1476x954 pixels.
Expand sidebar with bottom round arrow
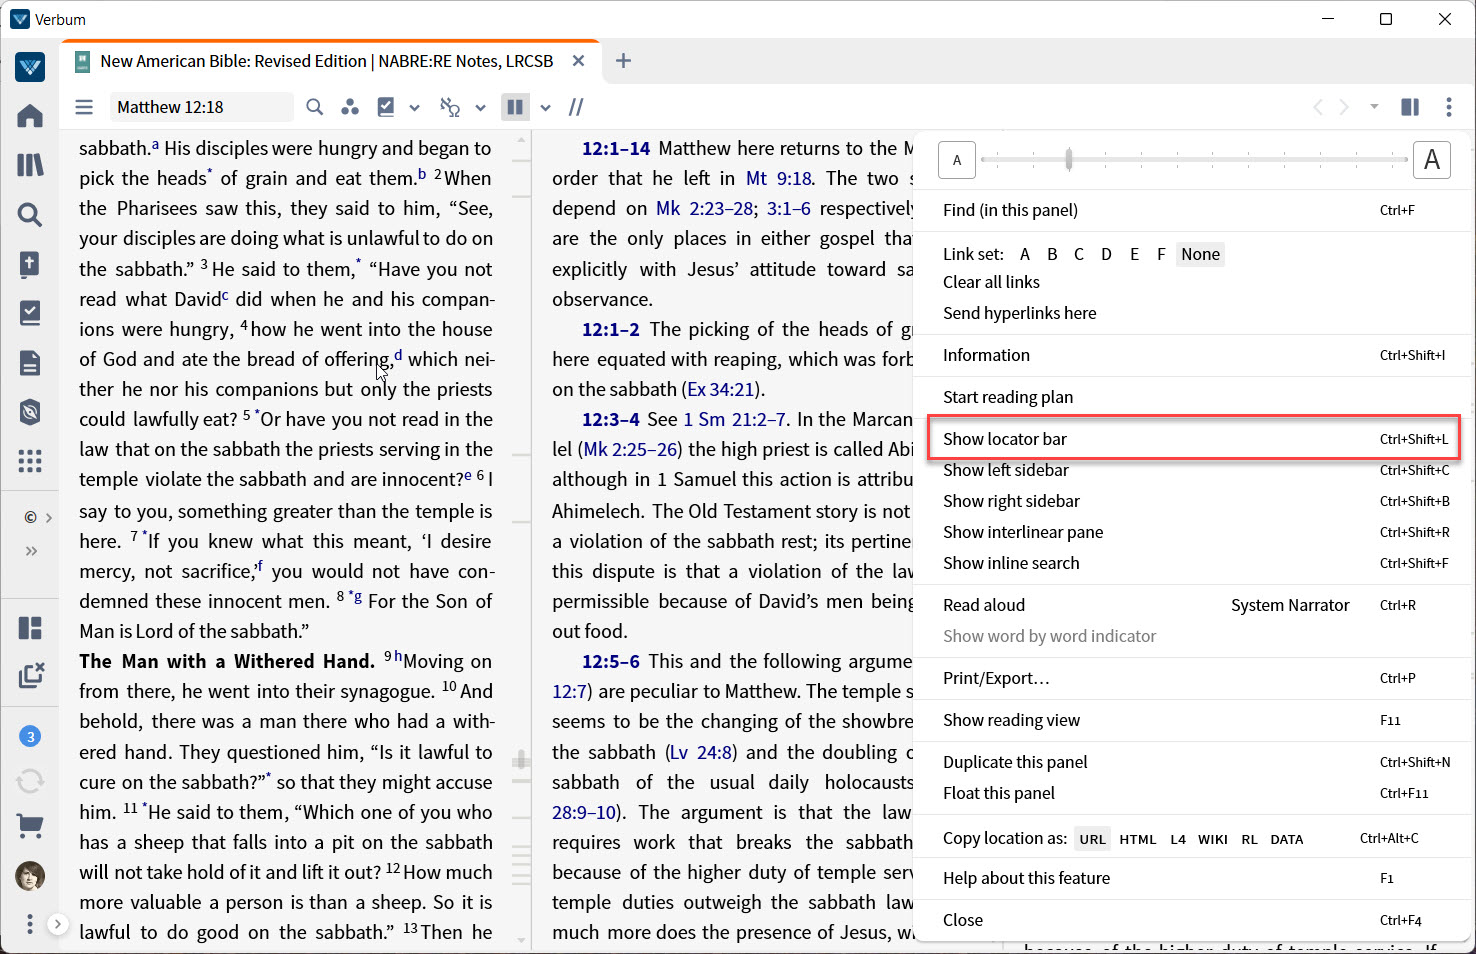point(58,924)
